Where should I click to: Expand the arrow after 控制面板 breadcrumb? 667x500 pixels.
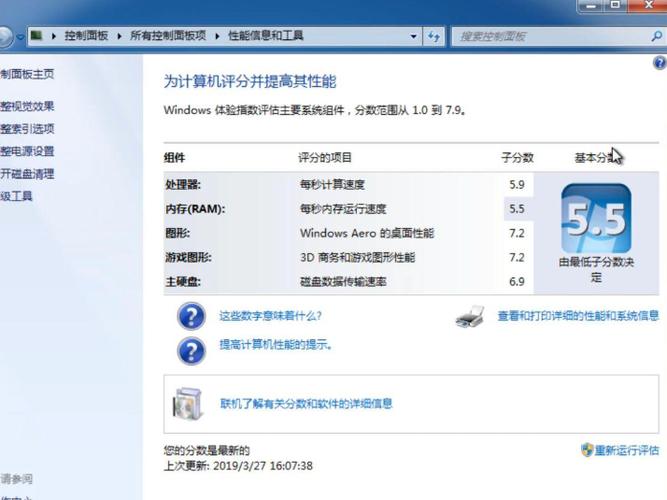[119, 36]
